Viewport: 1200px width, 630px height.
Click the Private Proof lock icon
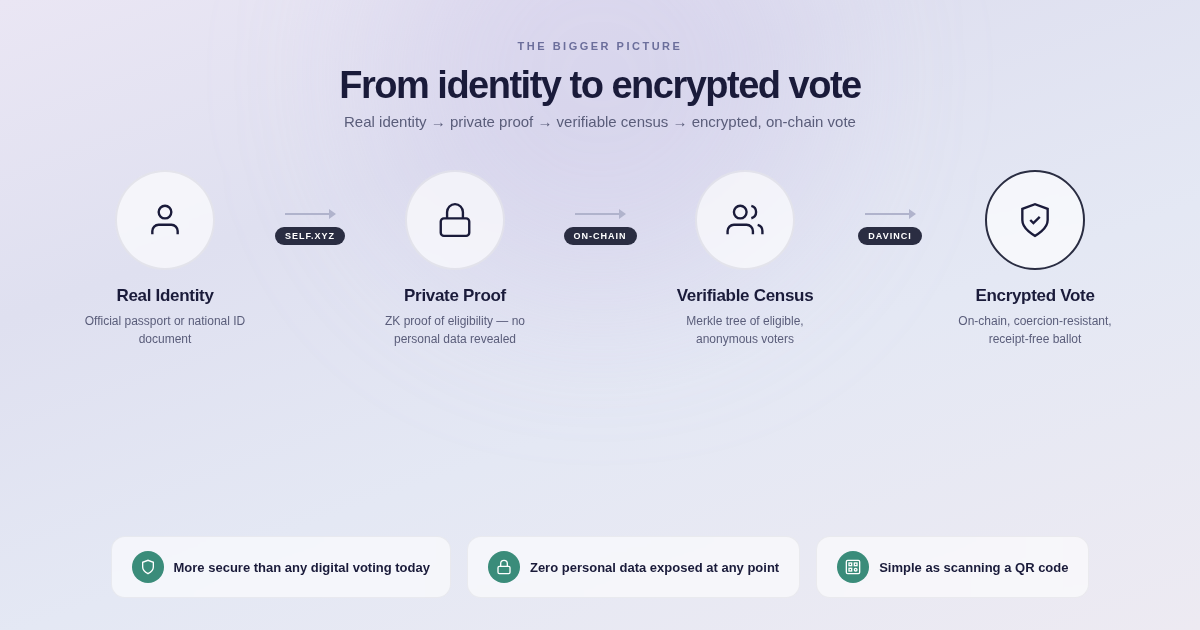(x=455, y=220)
